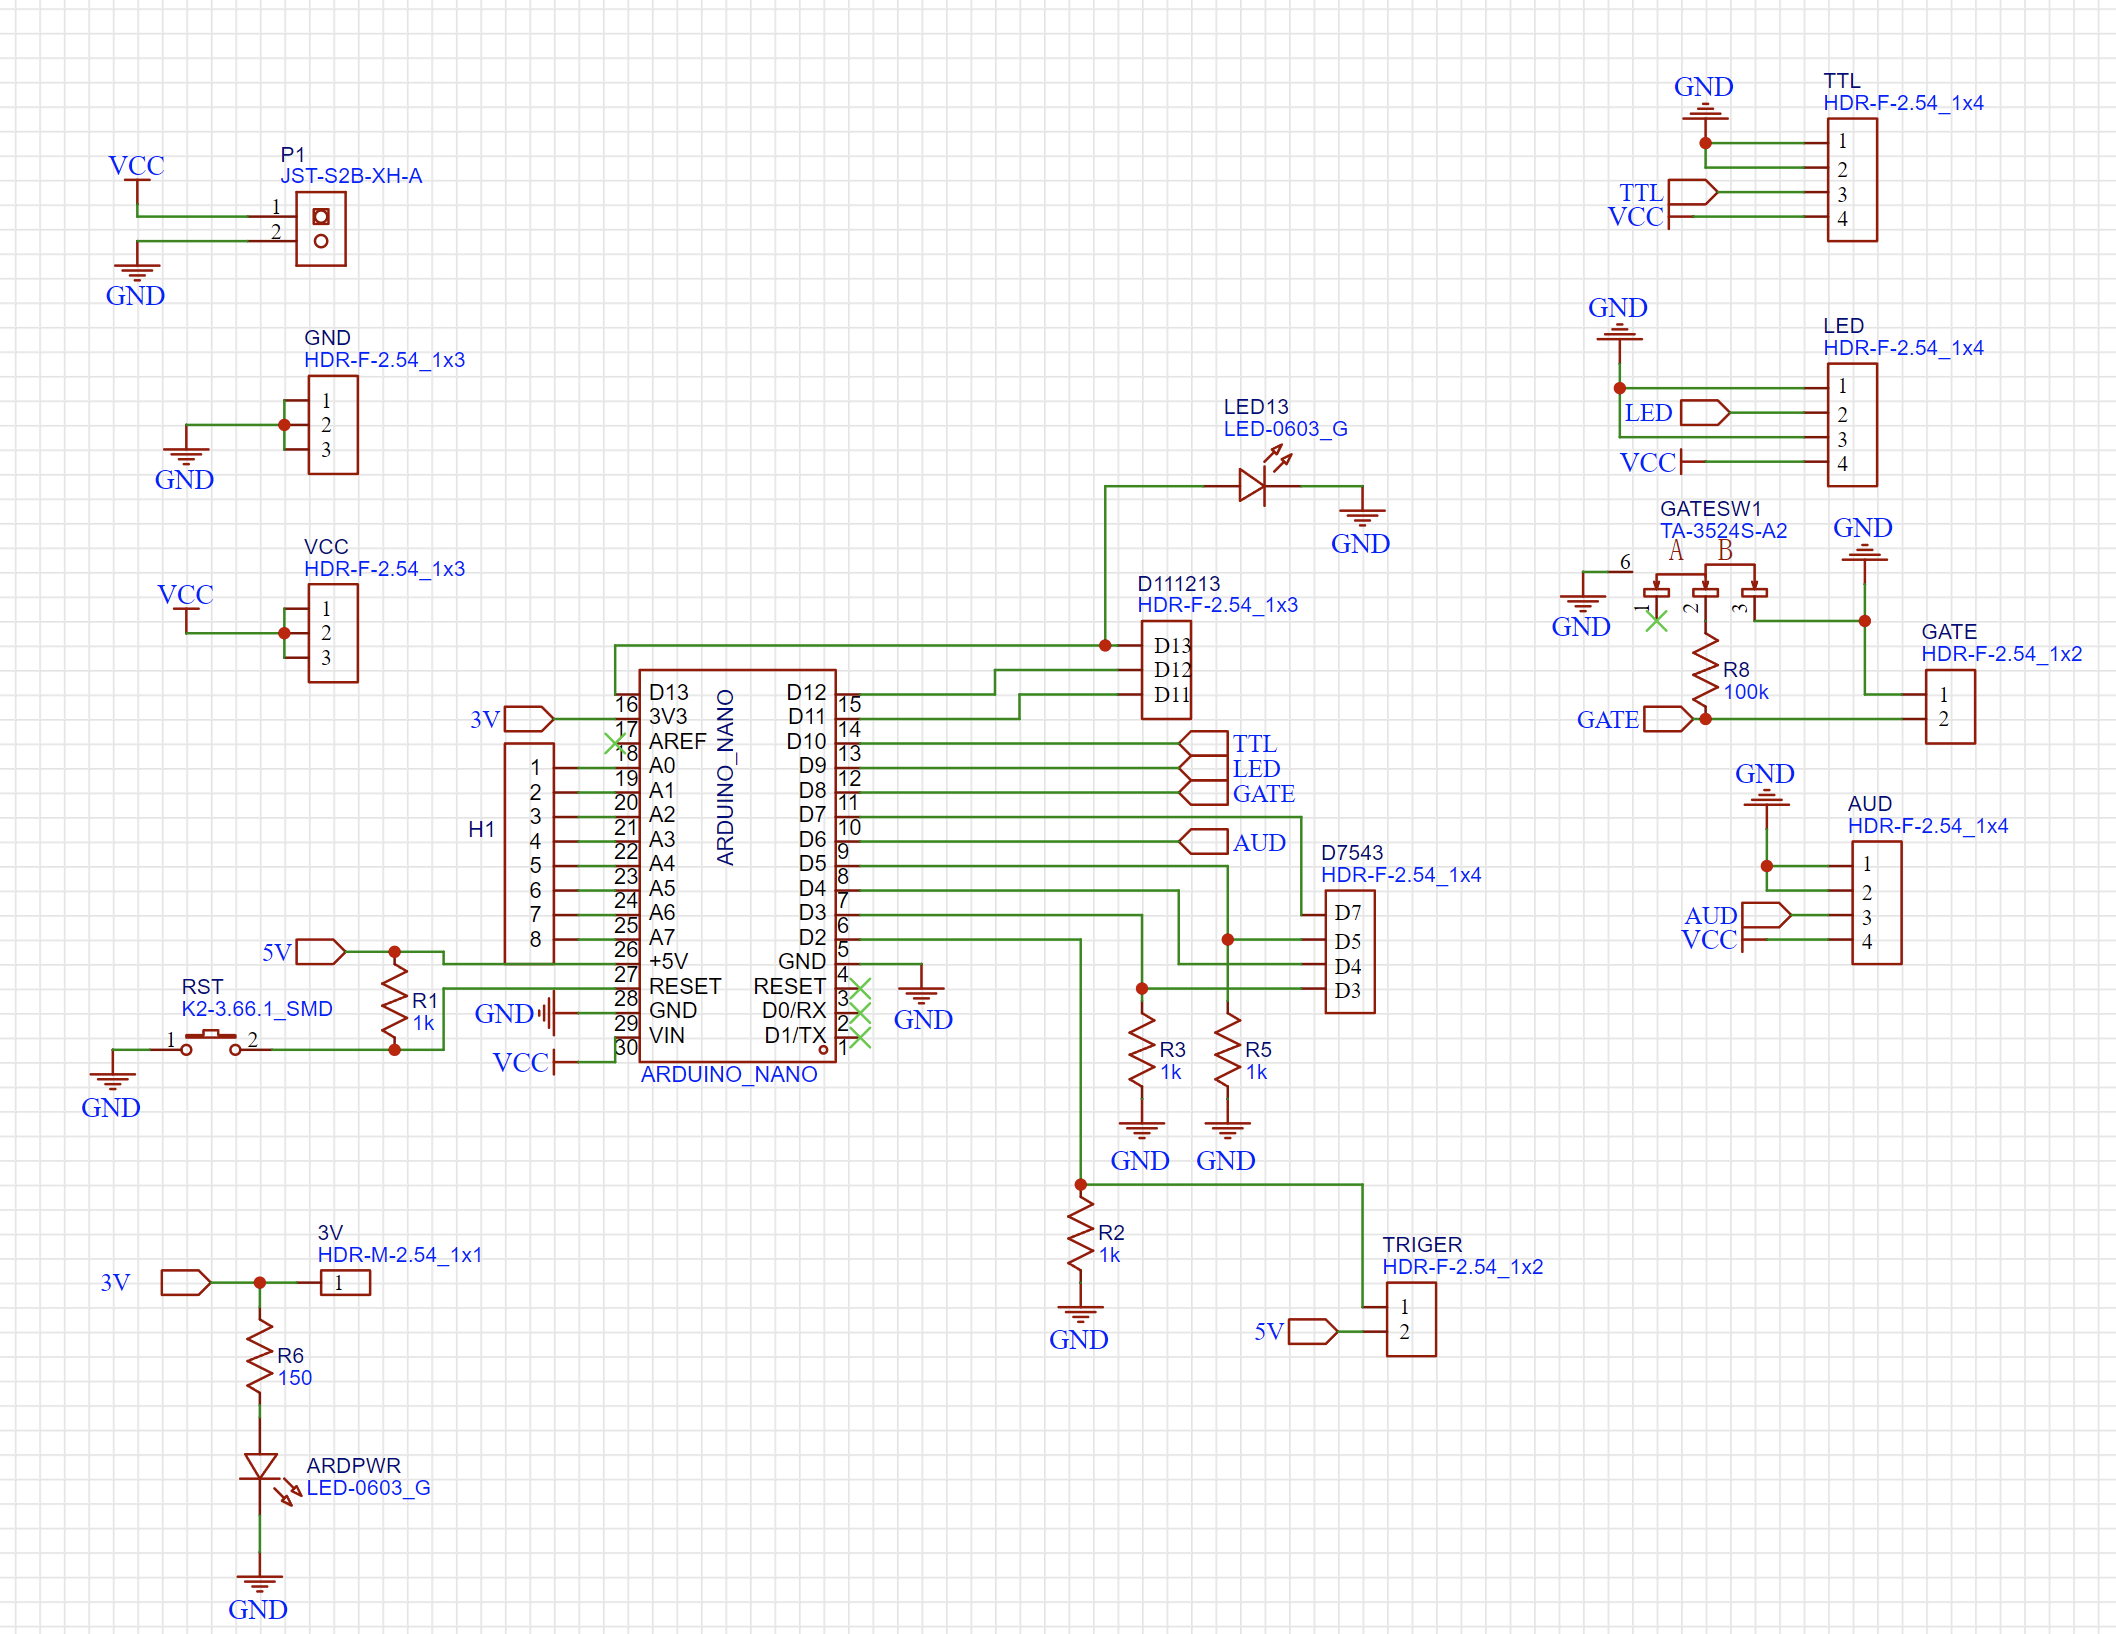
Task: Select the TRIGER 1x2 header symbol
Action: pos(1410,1318)
